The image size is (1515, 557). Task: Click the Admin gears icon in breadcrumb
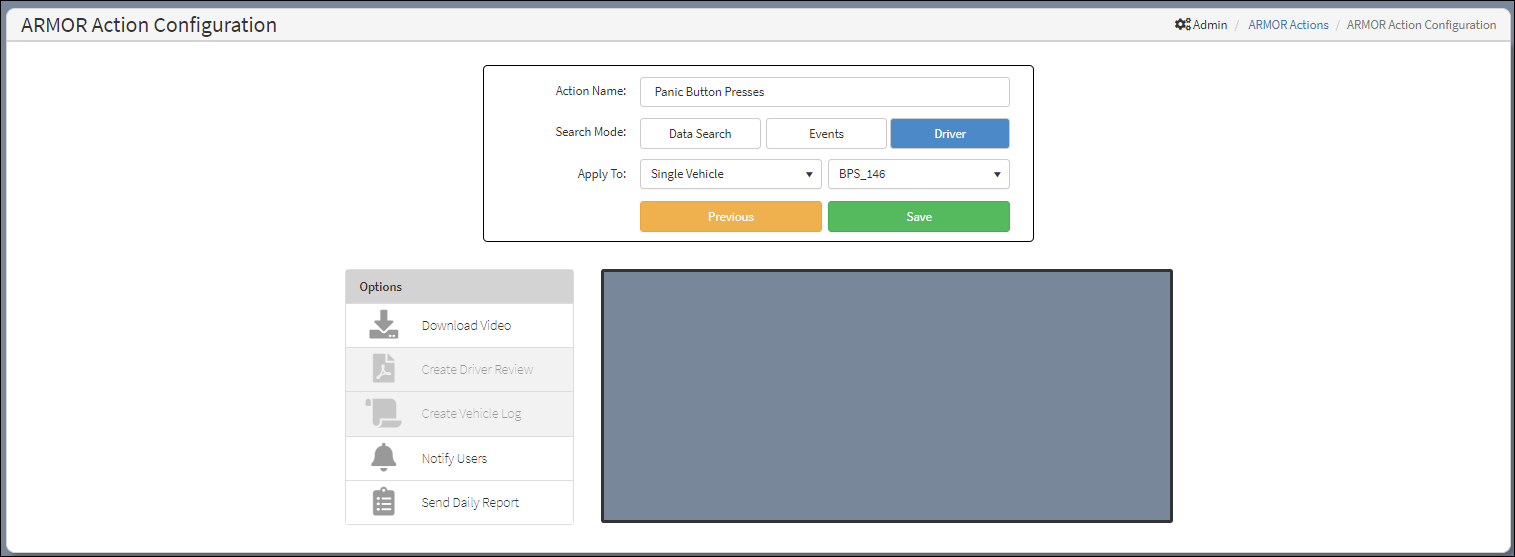[x=1182, y=25]
